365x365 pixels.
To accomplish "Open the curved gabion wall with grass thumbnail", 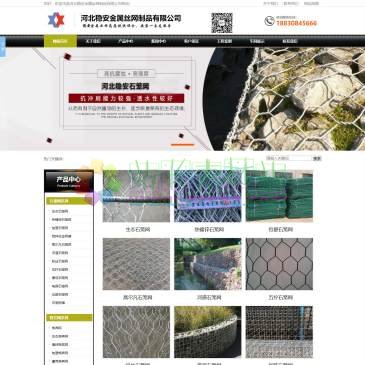I will coord(208,332).
